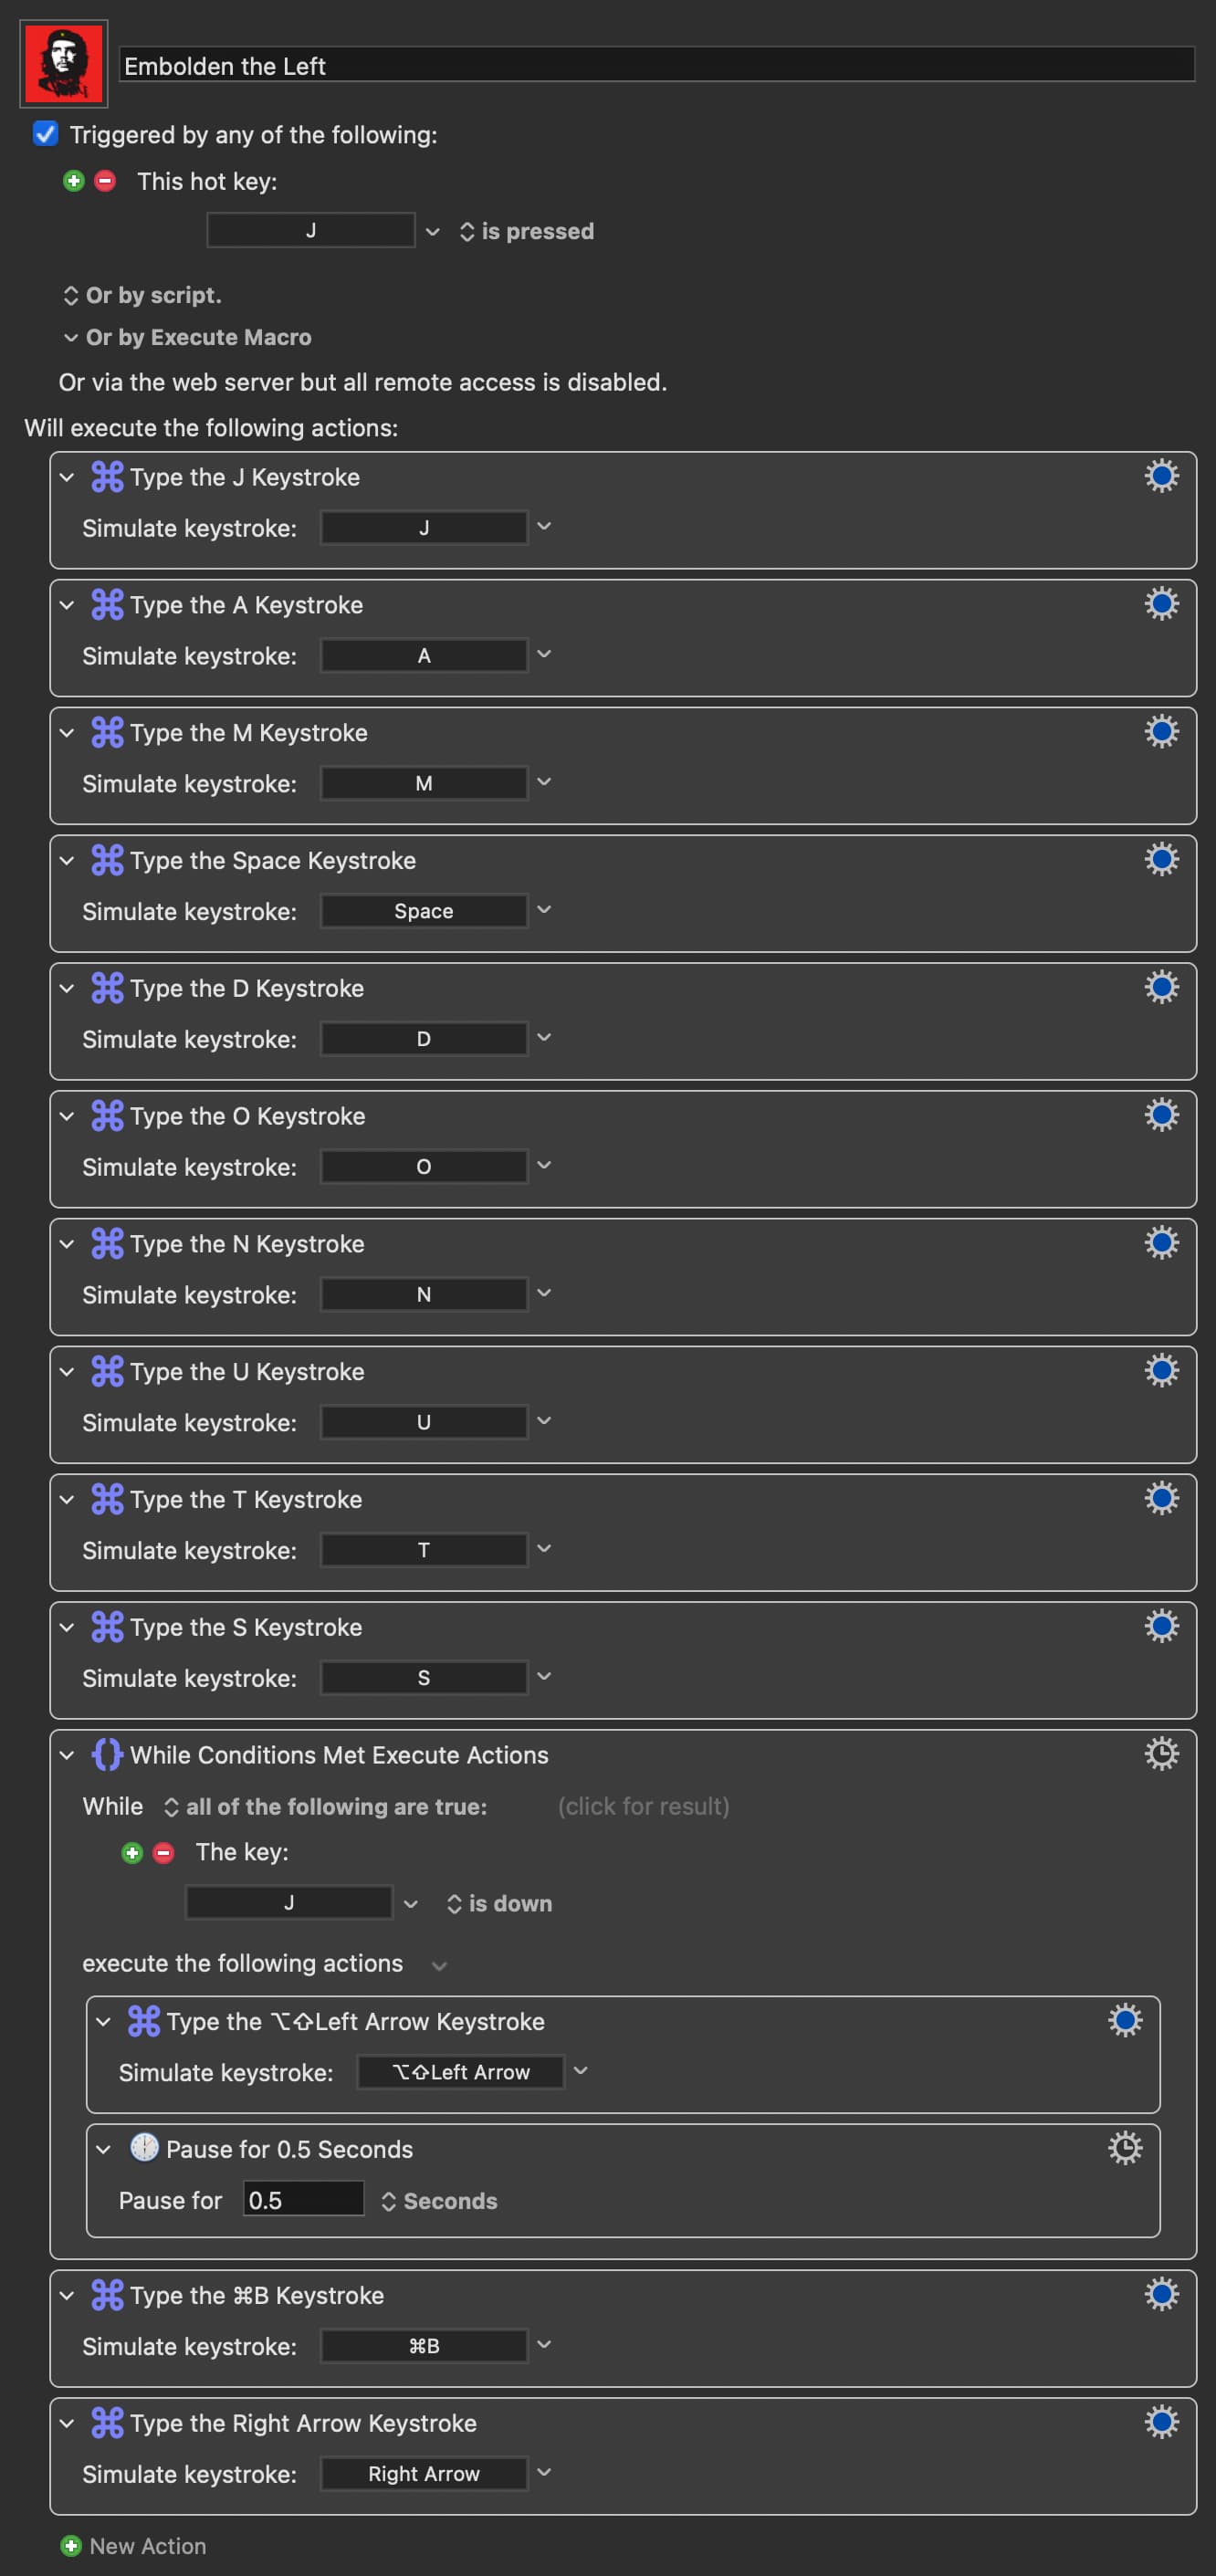Switch the 'is down' key state popup

tap(499, 1904)
